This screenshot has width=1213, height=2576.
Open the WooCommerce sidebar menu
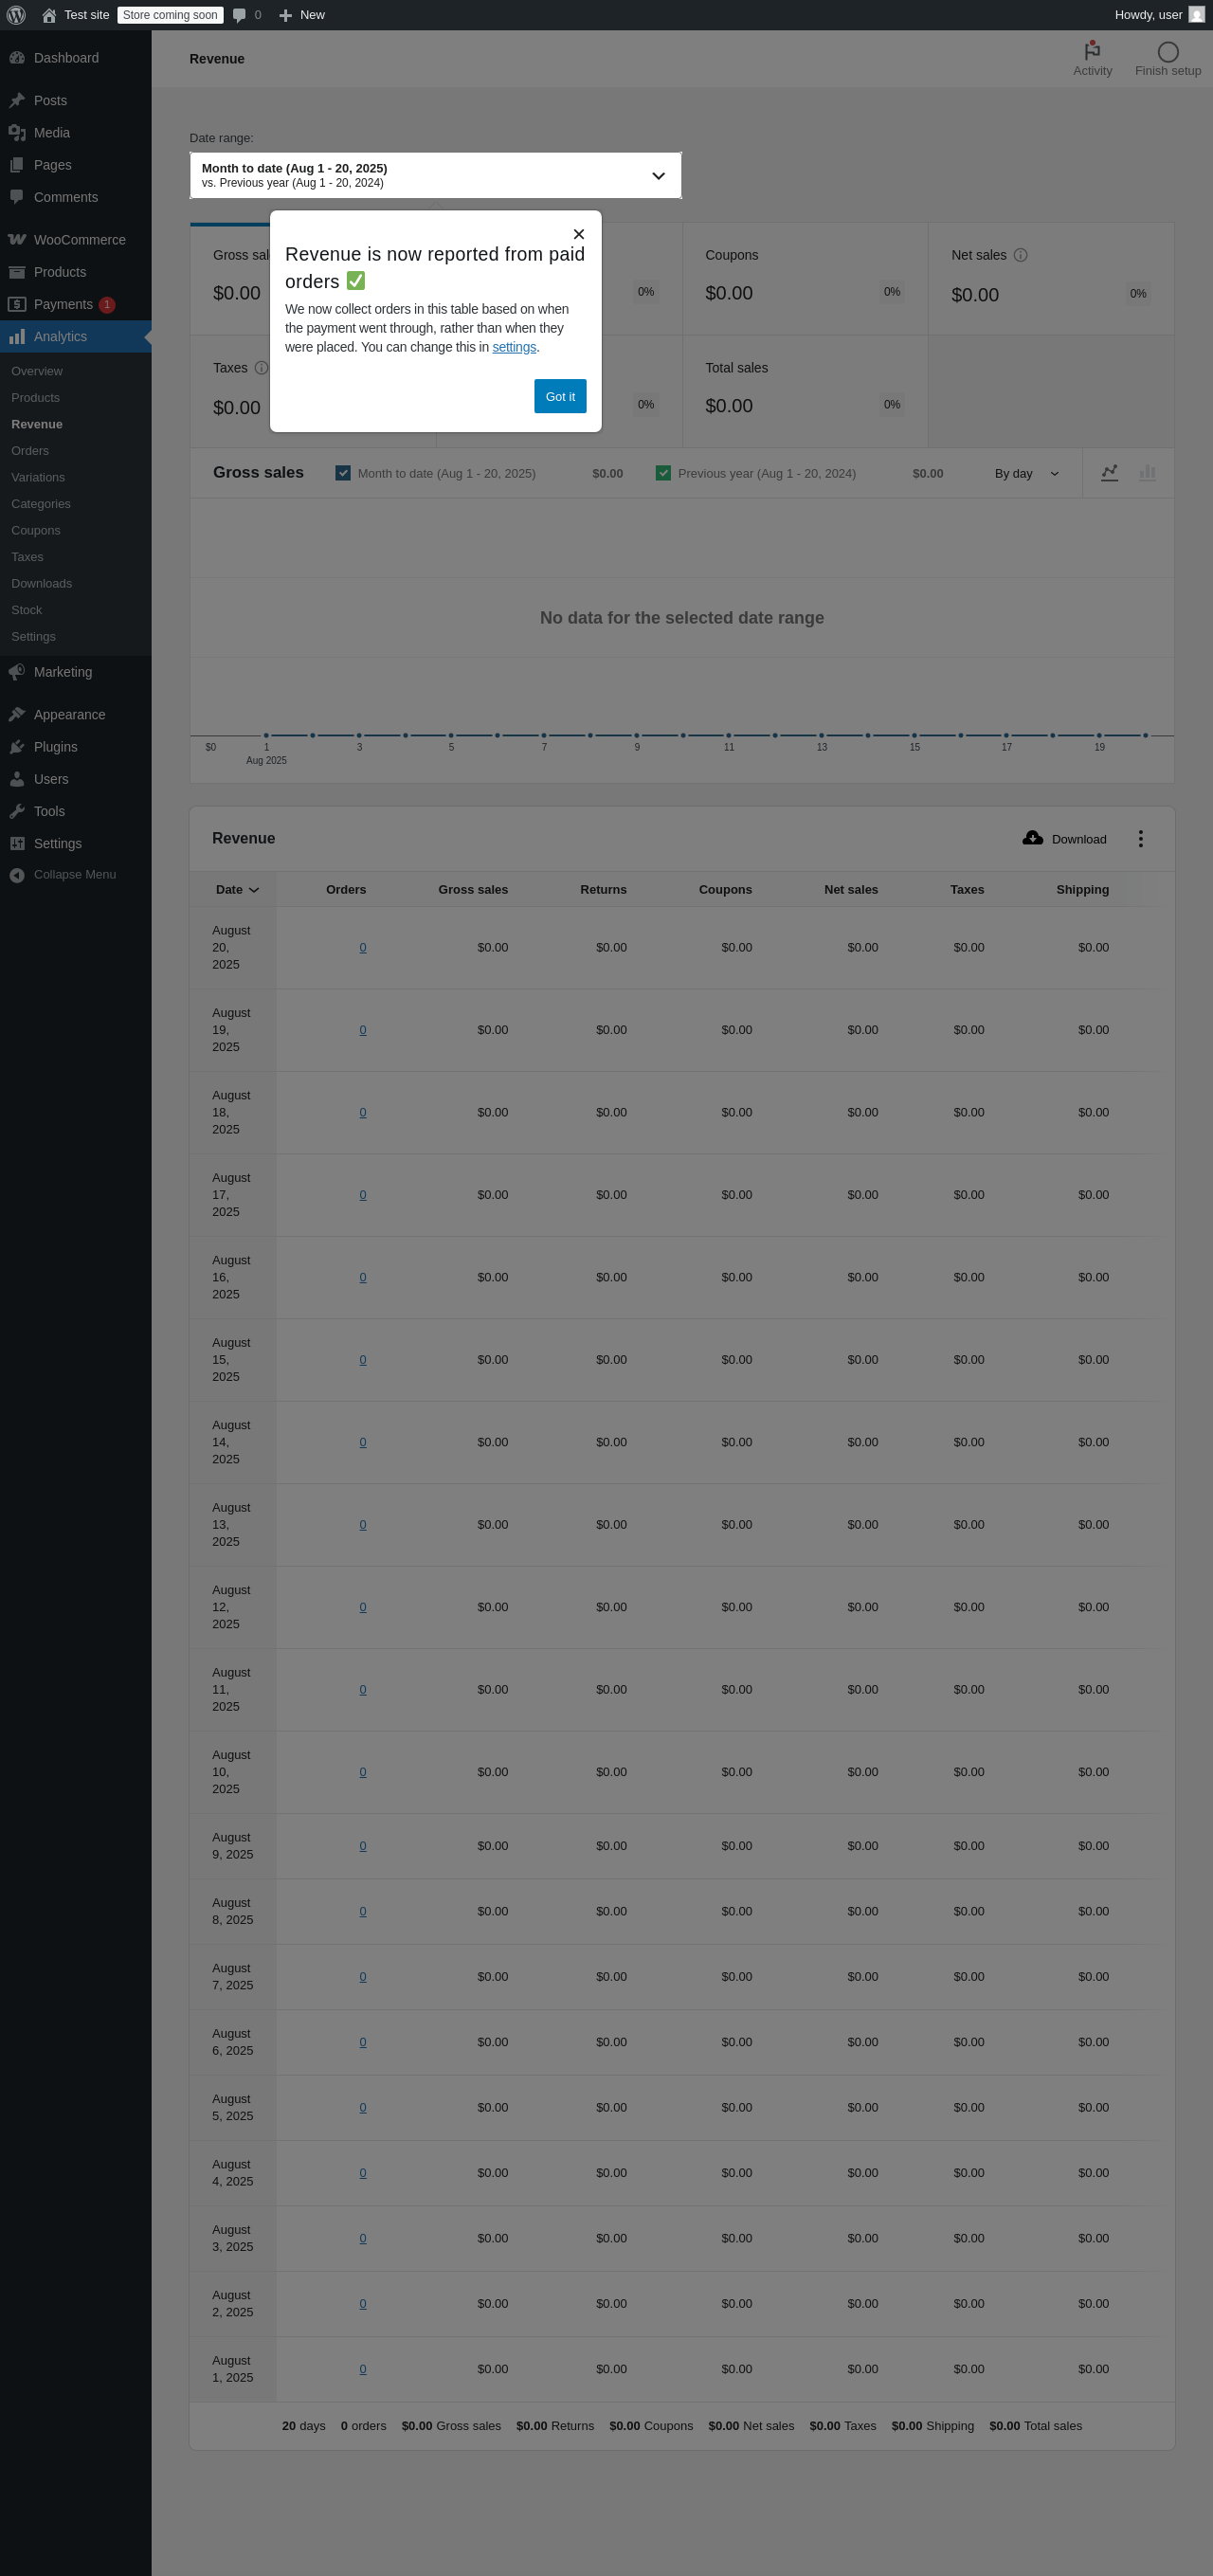75,240
